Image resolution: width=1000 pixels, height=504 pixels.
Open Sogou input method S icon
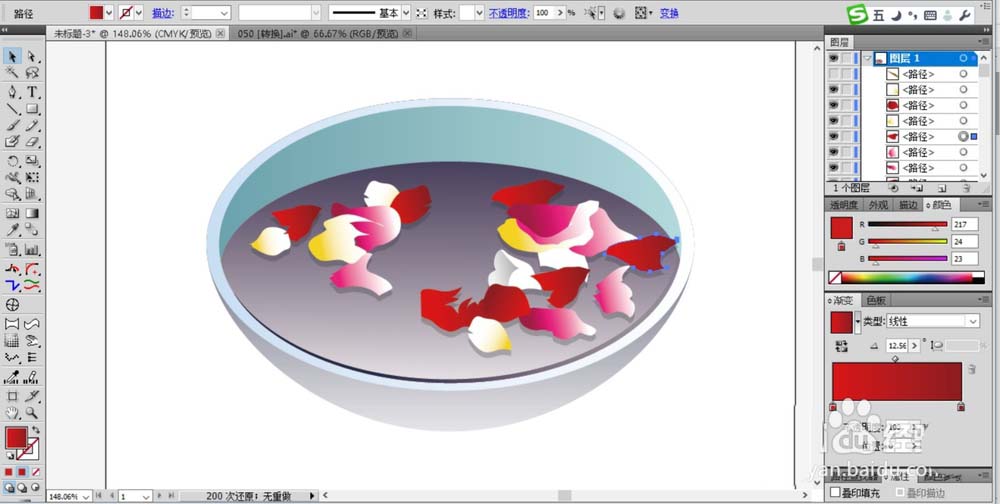point(858,15)
